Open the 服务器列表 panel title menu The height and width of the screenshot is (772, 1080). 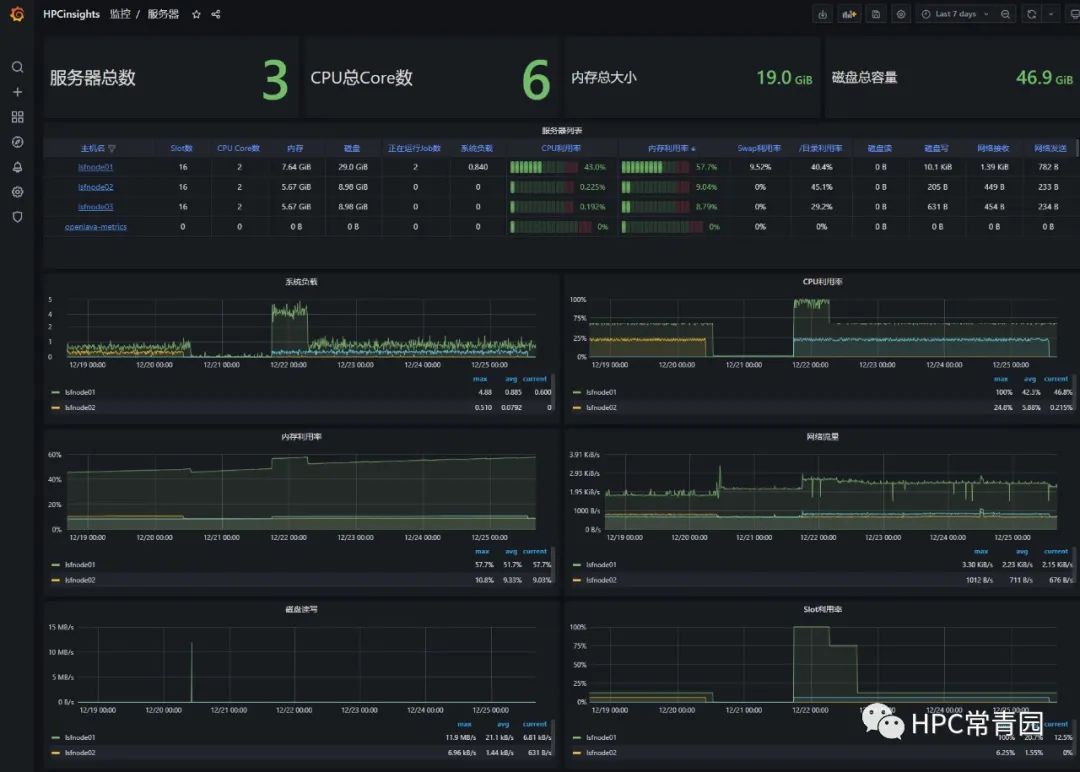[562, 130]
